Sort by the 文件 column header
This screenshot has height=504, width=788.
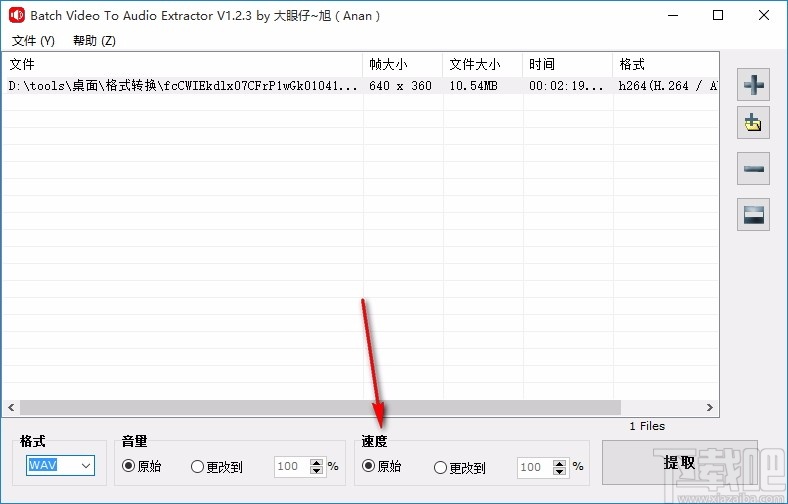182,64
